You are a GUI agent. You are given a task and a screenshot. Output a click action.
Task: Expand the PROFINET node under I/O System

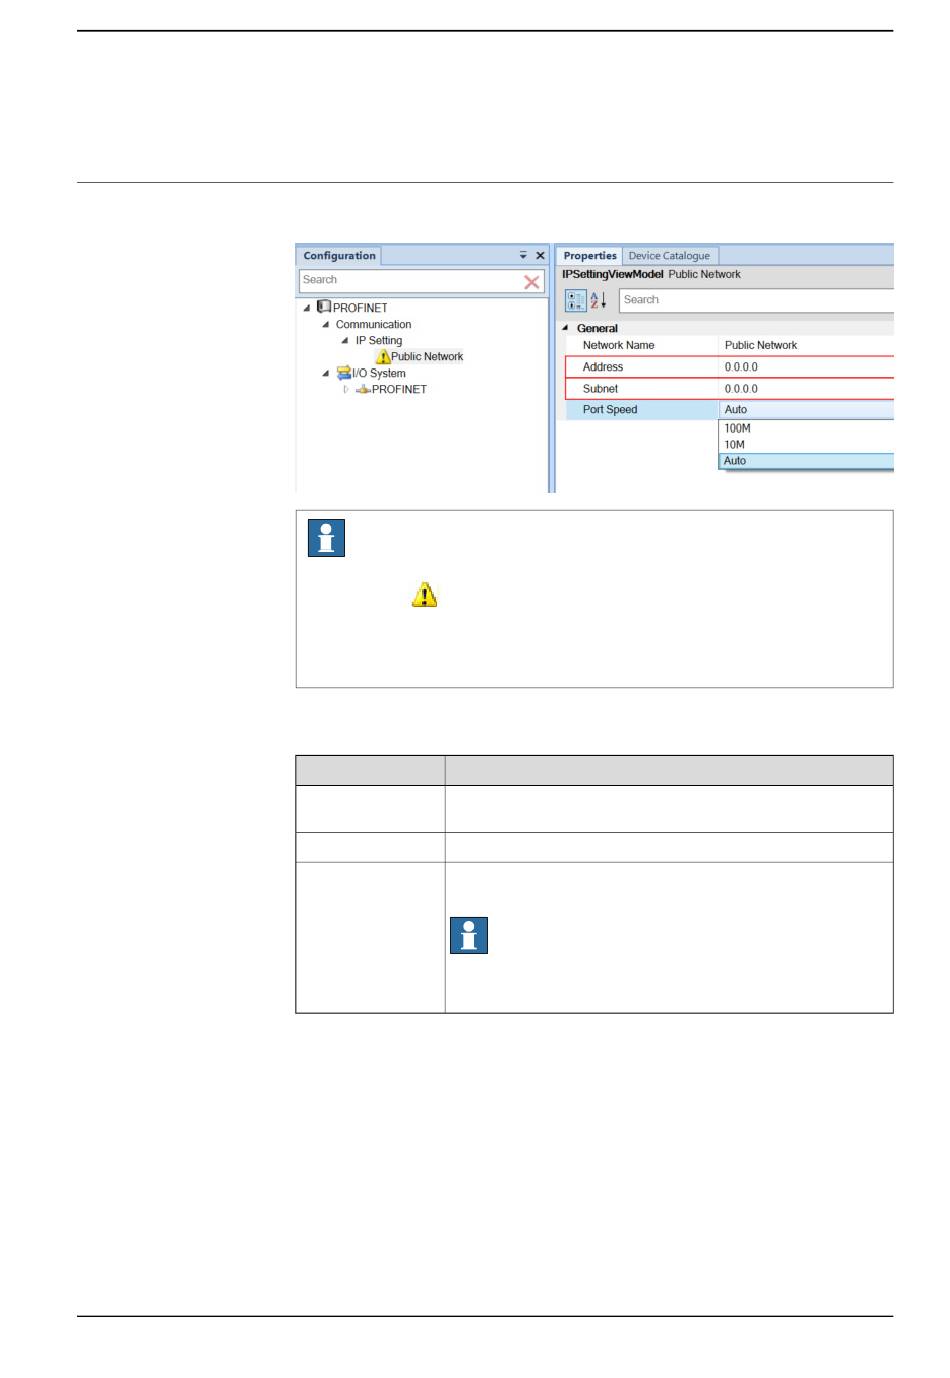coord(346,389)
